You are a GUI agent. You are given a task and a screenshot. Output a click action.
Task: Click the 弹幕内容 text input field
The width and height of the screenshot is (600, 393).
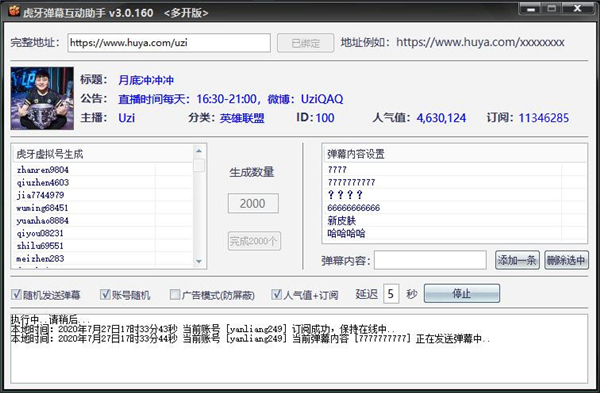pyautogui.click(x=430, y=260)
